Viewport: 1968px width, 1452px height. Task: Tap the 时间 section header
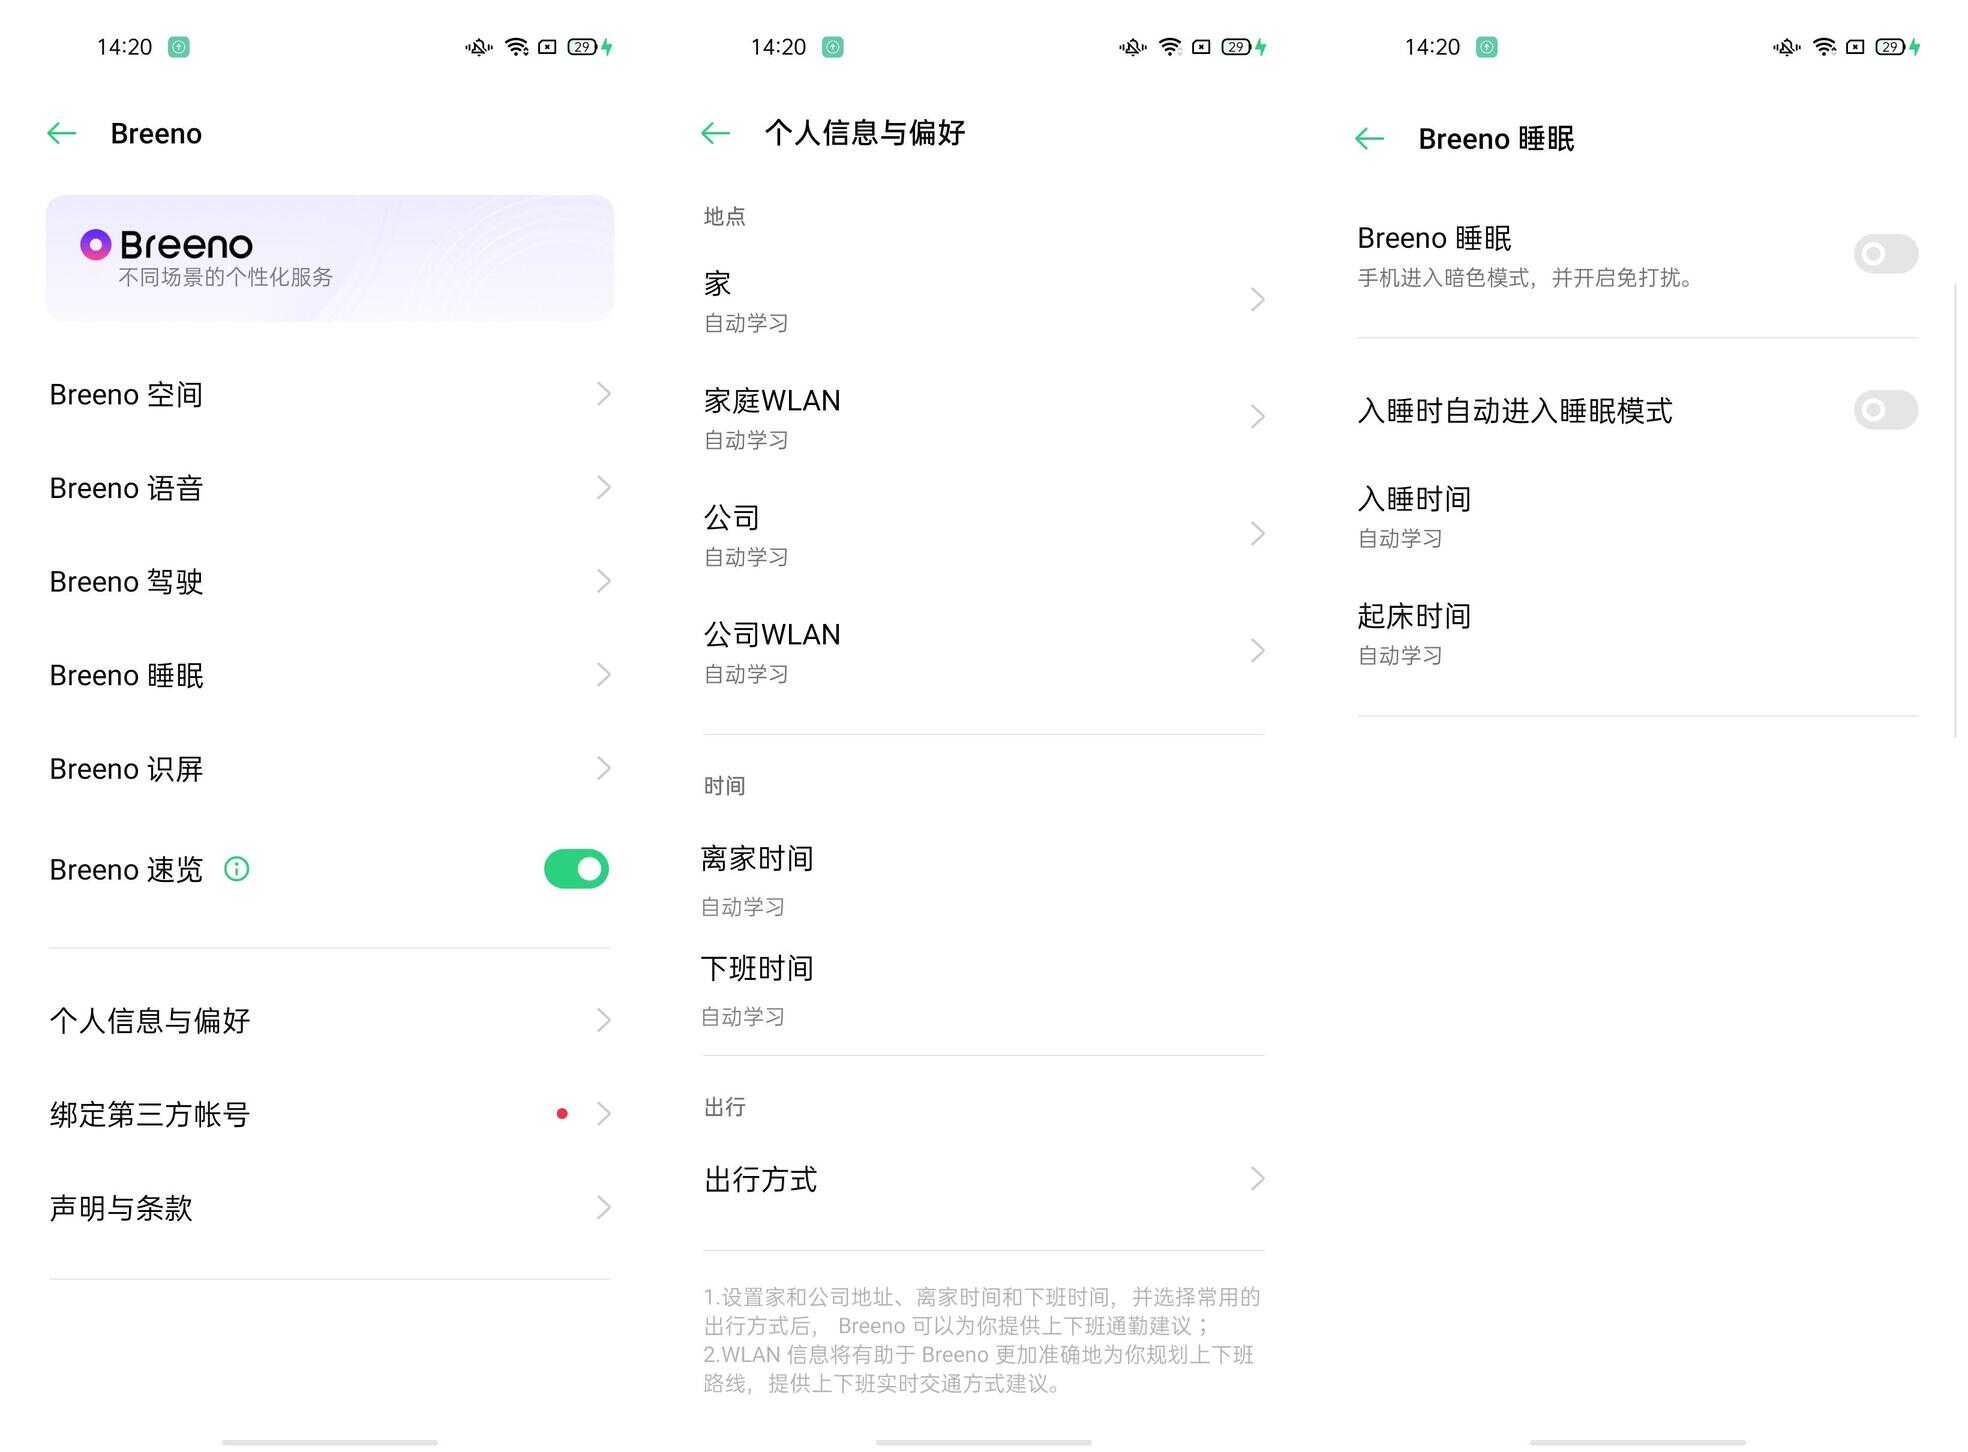pos(724,786)
